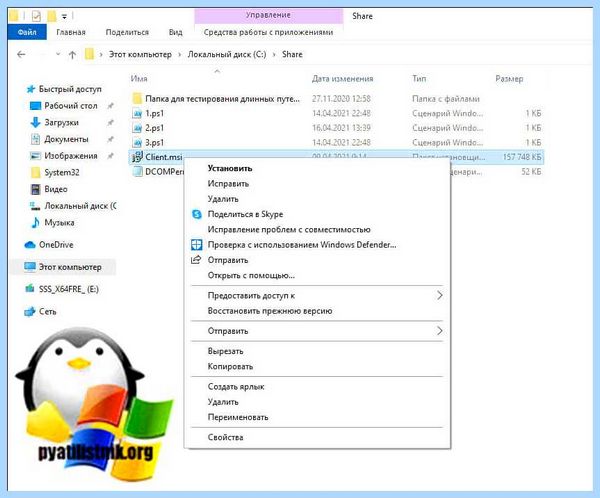Sort by the Тип column header
The image size is (600, 498).
point(419,78)
